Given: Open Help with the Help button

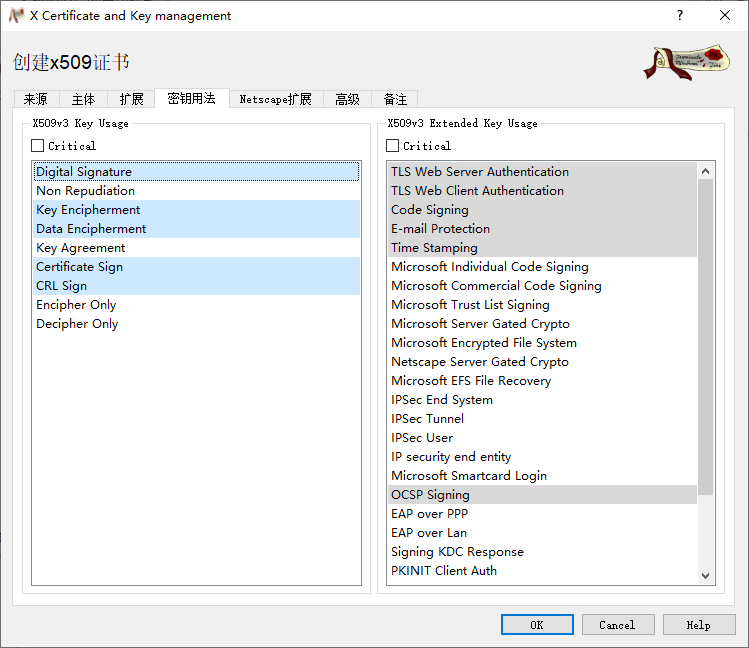Looking at the screenshot, I should (x=698, y=625).
